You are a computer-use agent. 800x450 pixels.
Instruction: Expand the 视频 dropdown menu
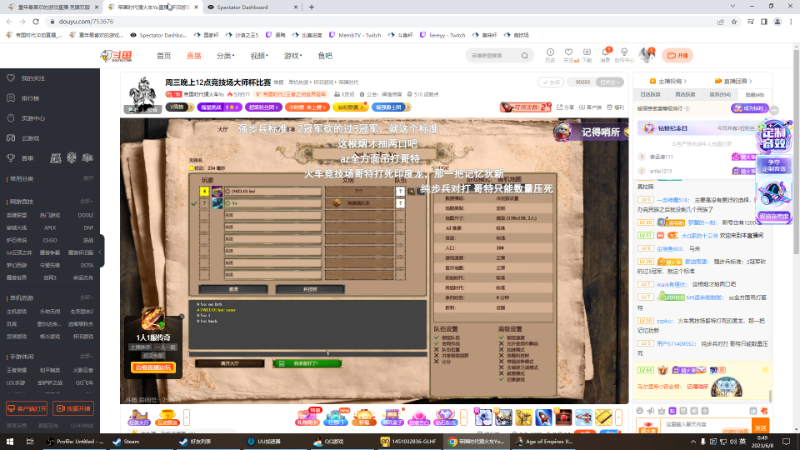coord(259,56)
